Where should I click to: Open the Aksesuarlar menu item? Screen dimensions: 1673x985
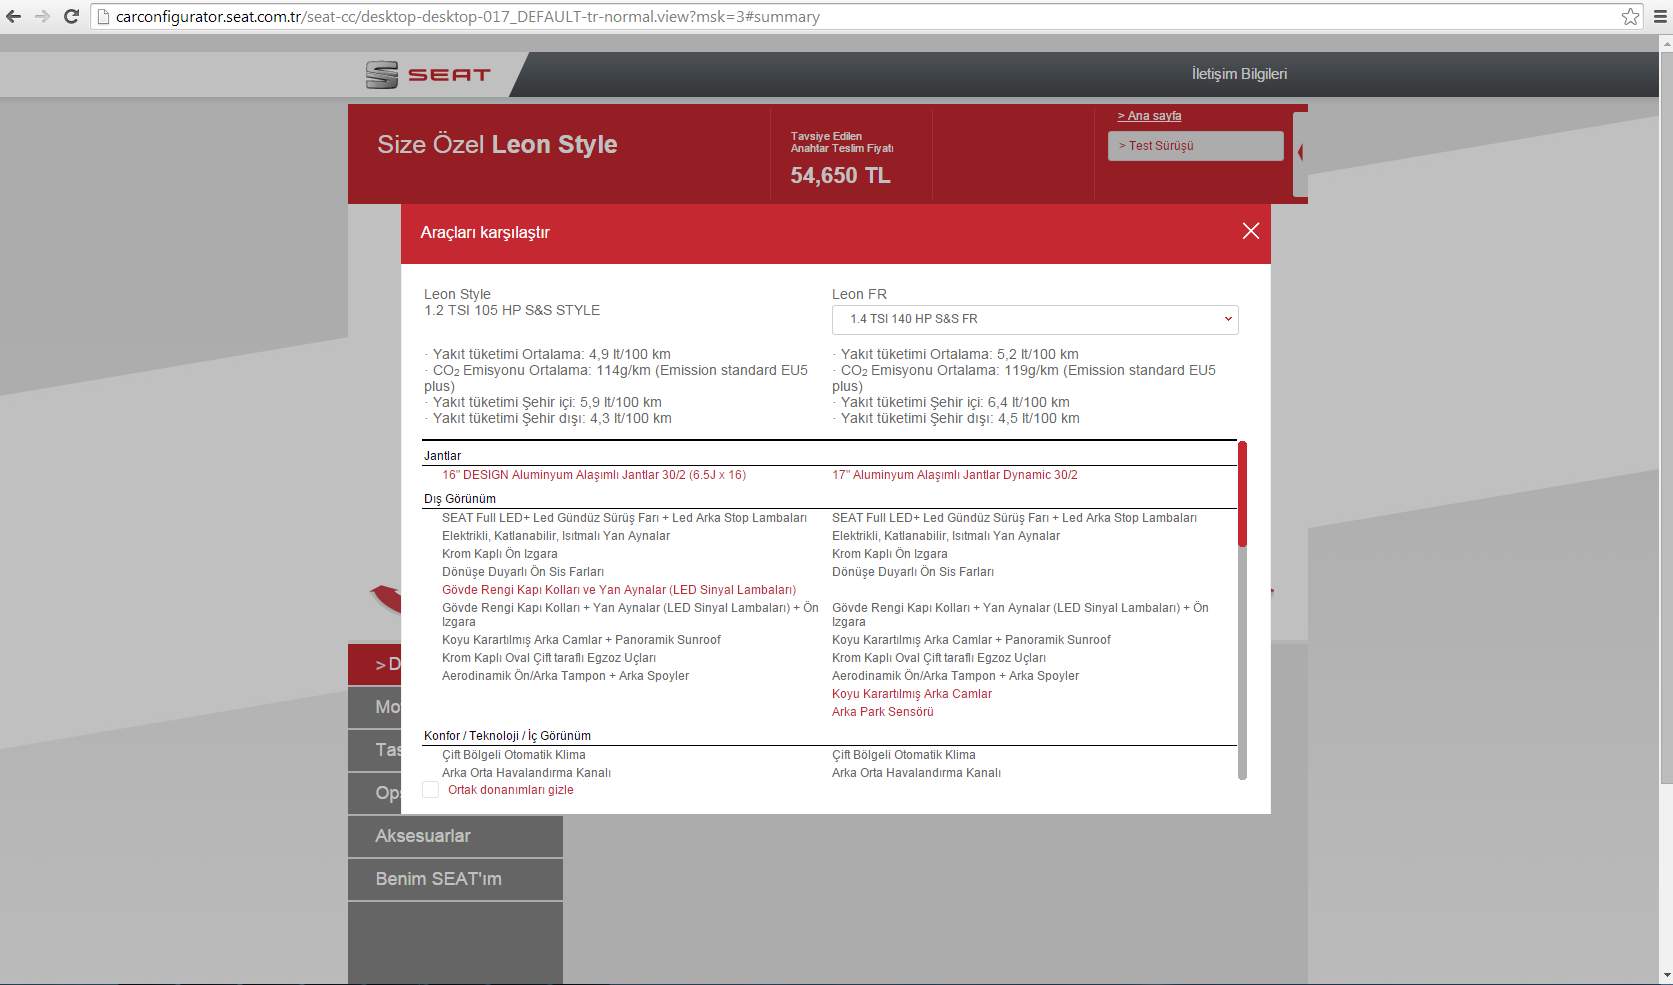[455, 836]
